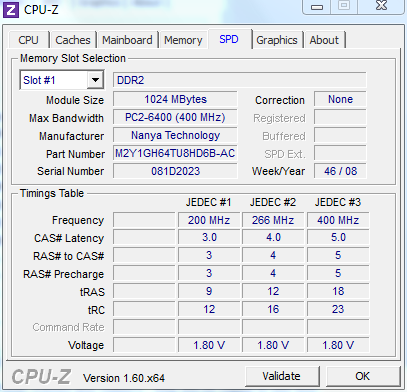Switch to the Caches tab

(x=73, y=40)
